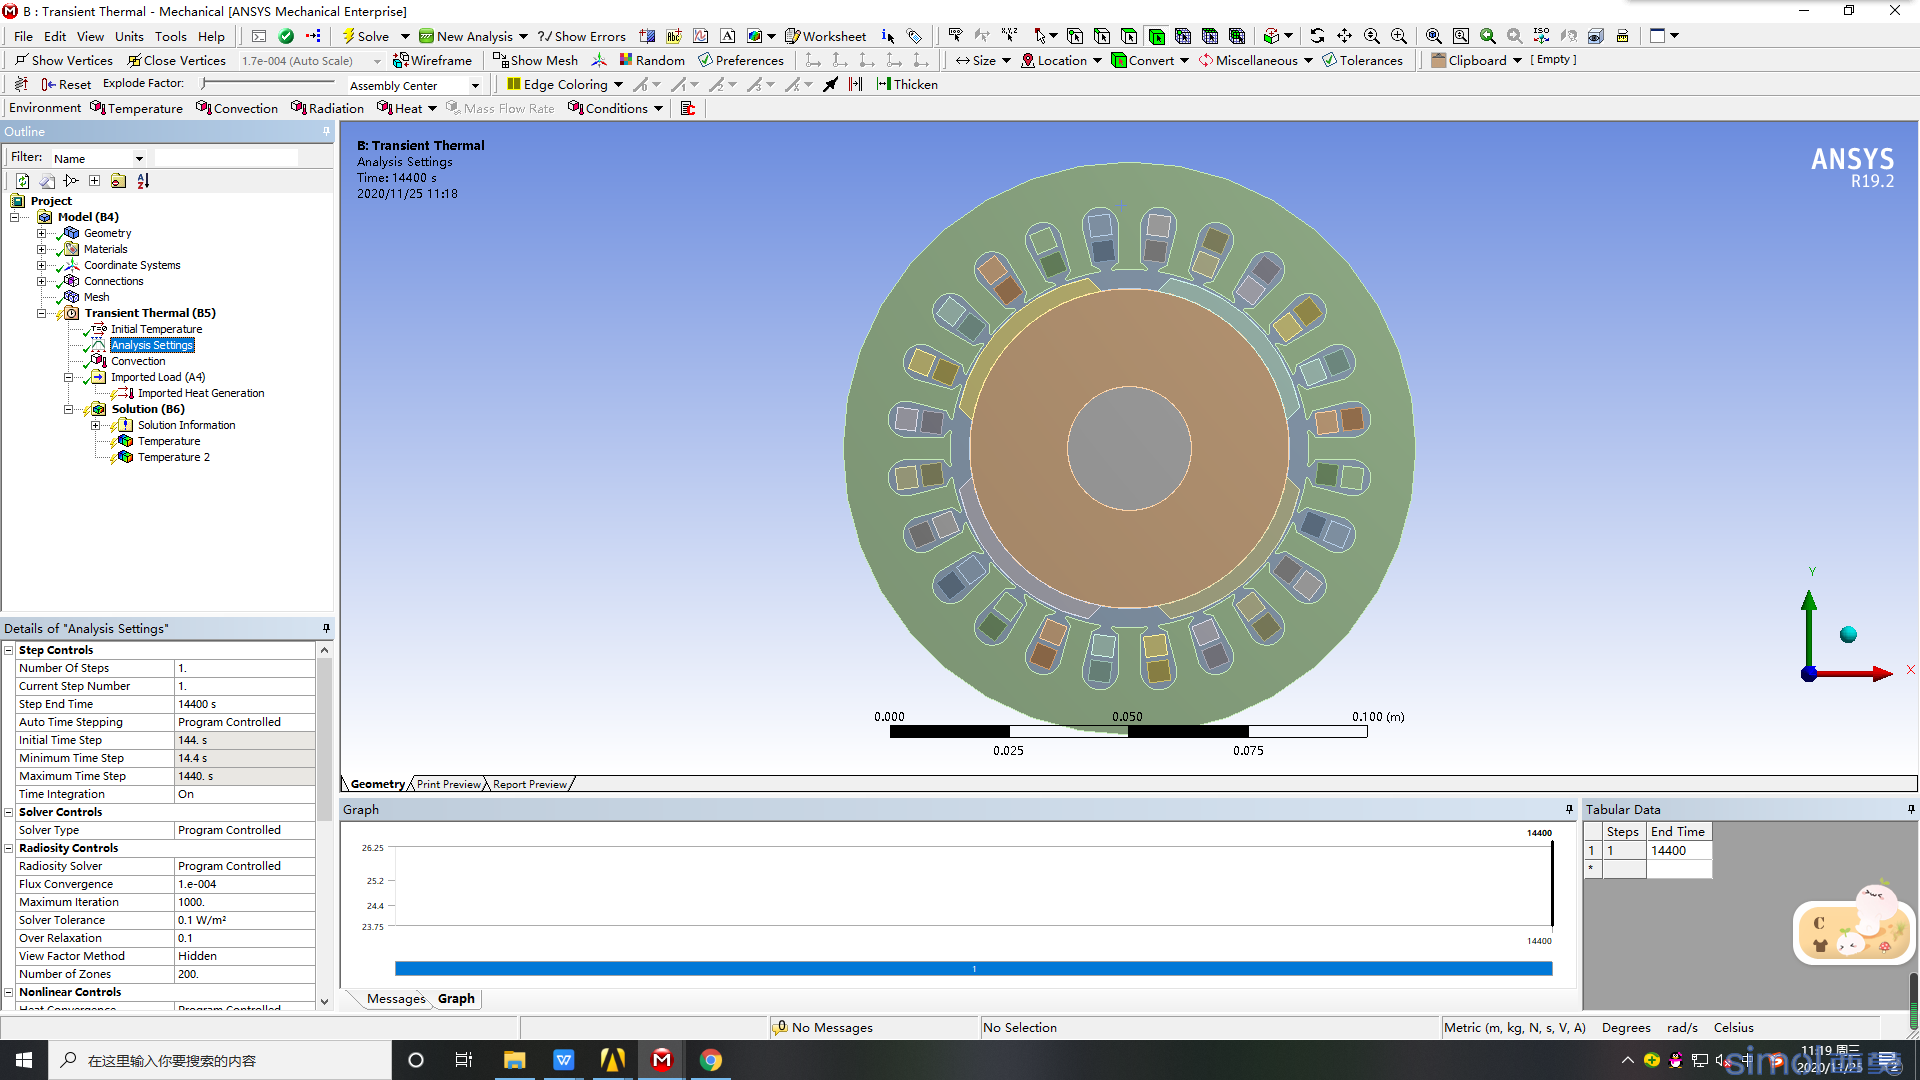
Task: Select the Vertex selection filter cube
Action: click(1075, 36)
